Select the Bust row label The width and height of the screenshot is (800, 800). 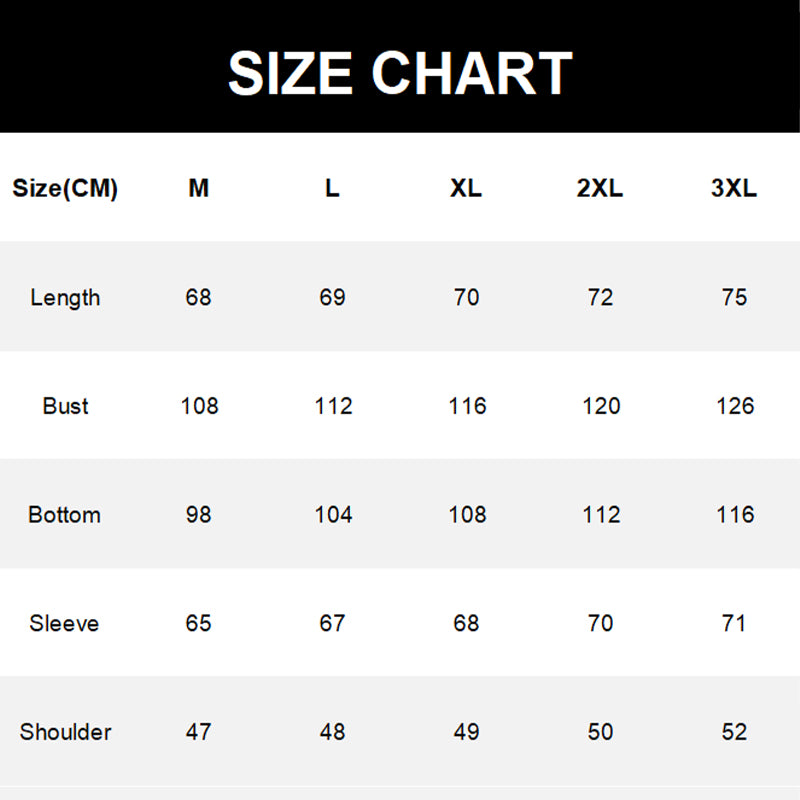pyautogui.click(x=65, y=406)
